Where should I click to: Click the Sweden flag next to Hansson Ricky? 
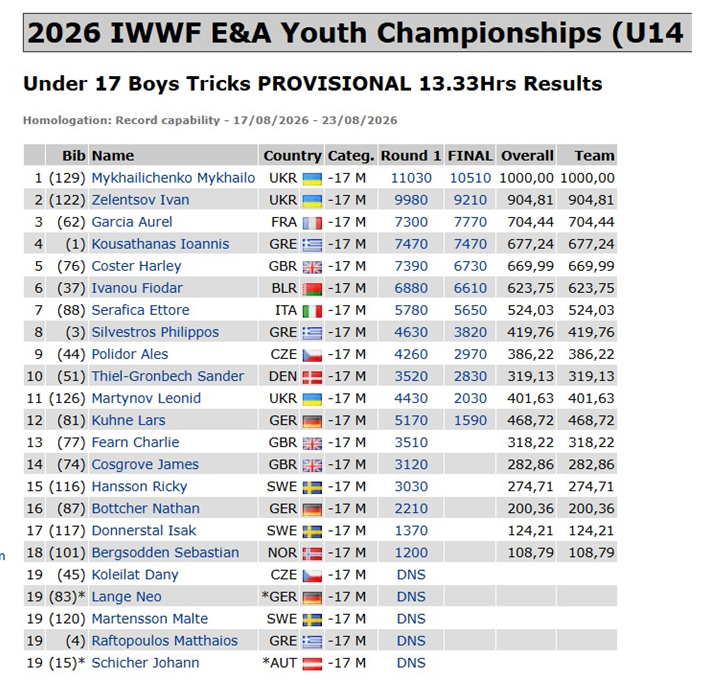[312, 488]
